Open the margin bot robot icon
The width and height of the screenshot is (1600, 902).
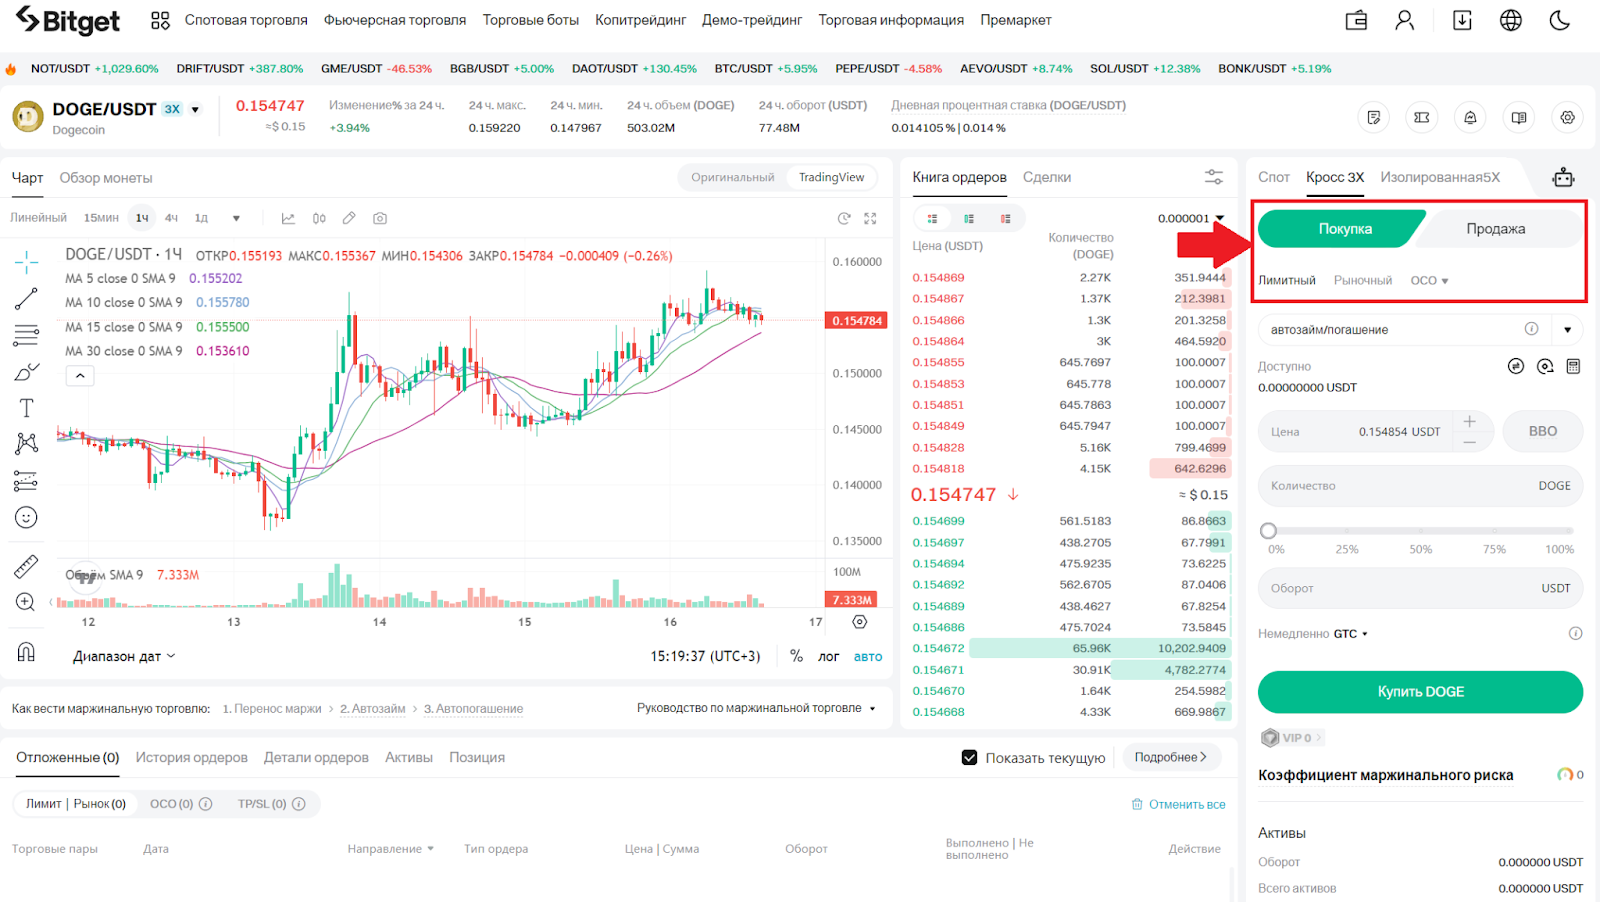coord(1563,177)
